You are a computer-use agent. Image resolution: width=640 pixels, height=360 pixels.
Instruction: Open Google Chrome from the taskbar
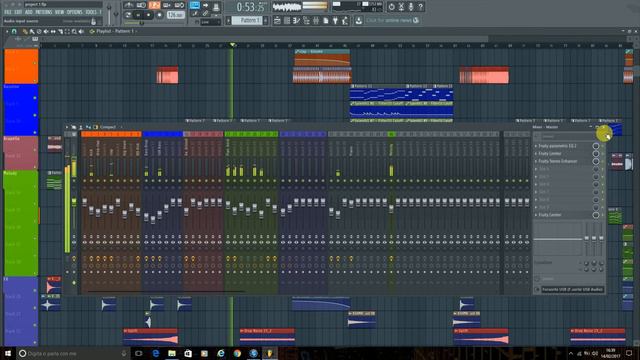pyautogui.click(x=237, y=353)
